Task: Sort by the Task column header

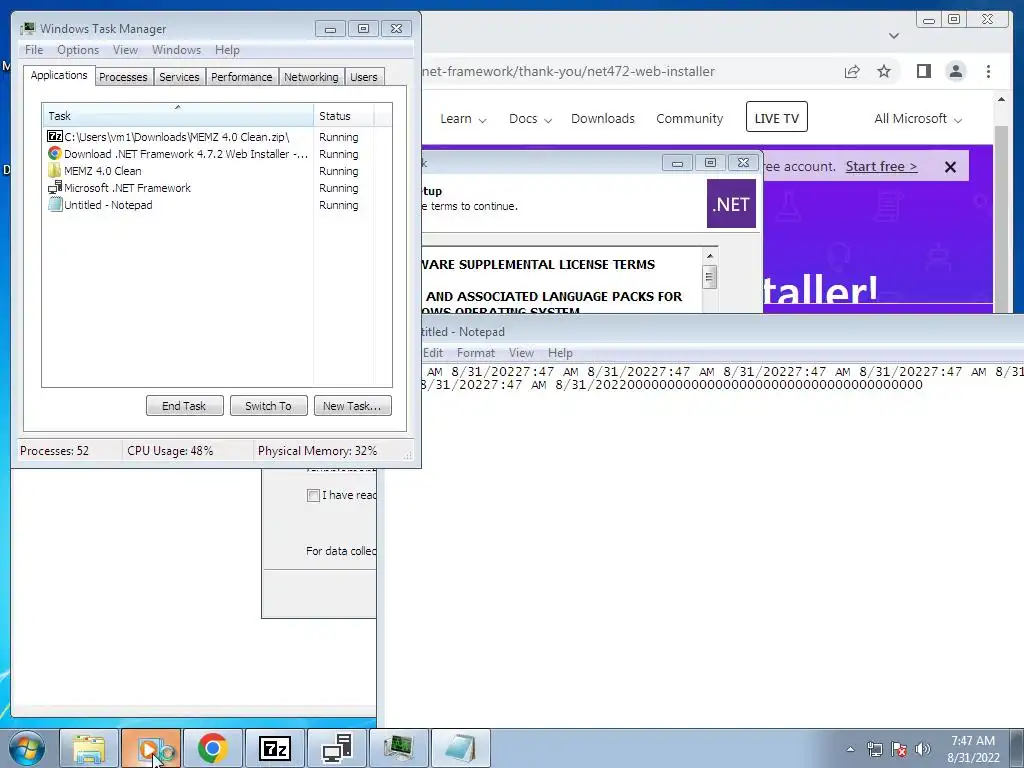Action: tap(178, 116)
